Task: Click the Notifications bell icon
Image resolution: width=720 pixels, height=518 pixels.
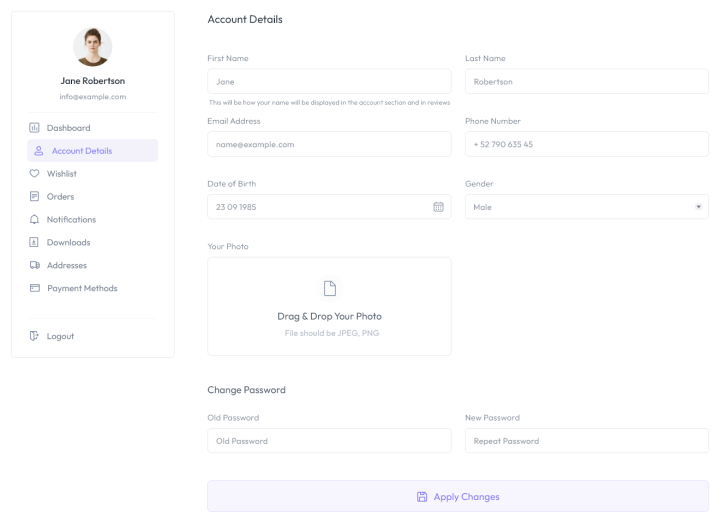Action: click(34, 220)
